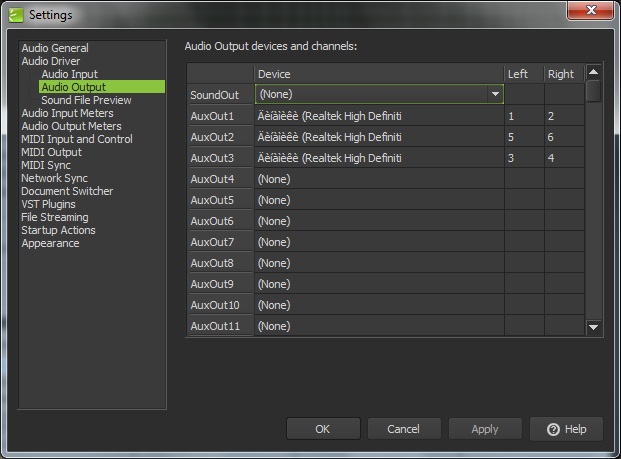Open Audio General settings page
Viewport: 621px width, 459px height.
[55, 48]
